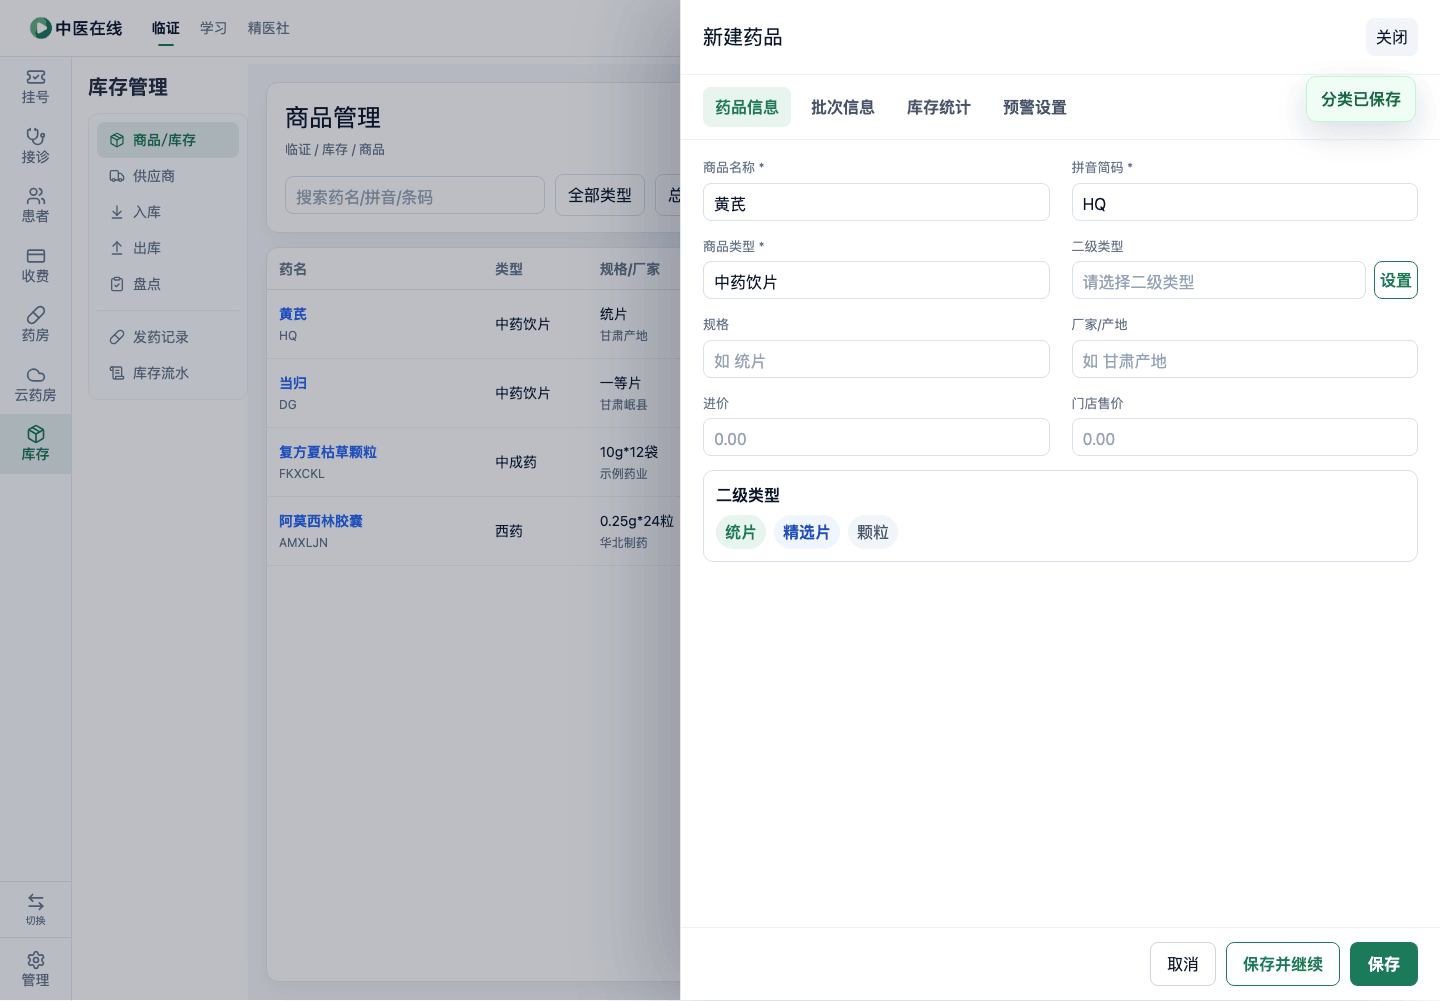Focus the 拼音简码 field containing HQ
Viewport: 1440px width, 1001px height.
1245,203
